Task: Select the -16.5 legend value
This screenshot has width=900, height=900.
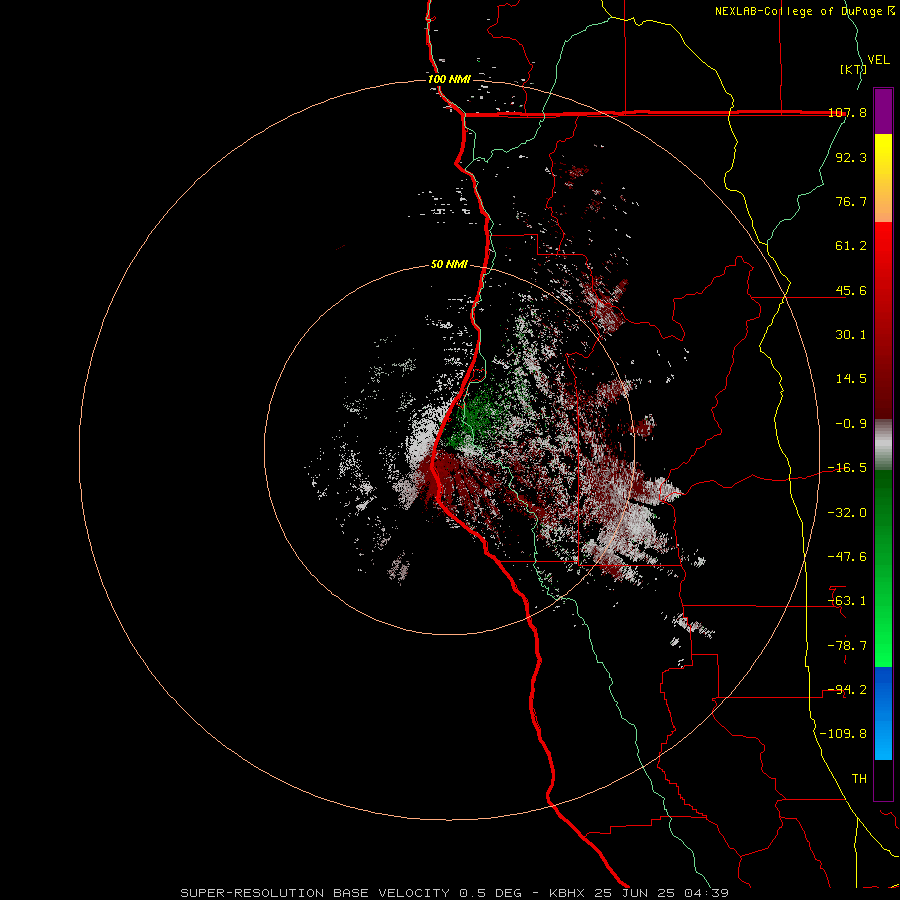Action: 847,468
